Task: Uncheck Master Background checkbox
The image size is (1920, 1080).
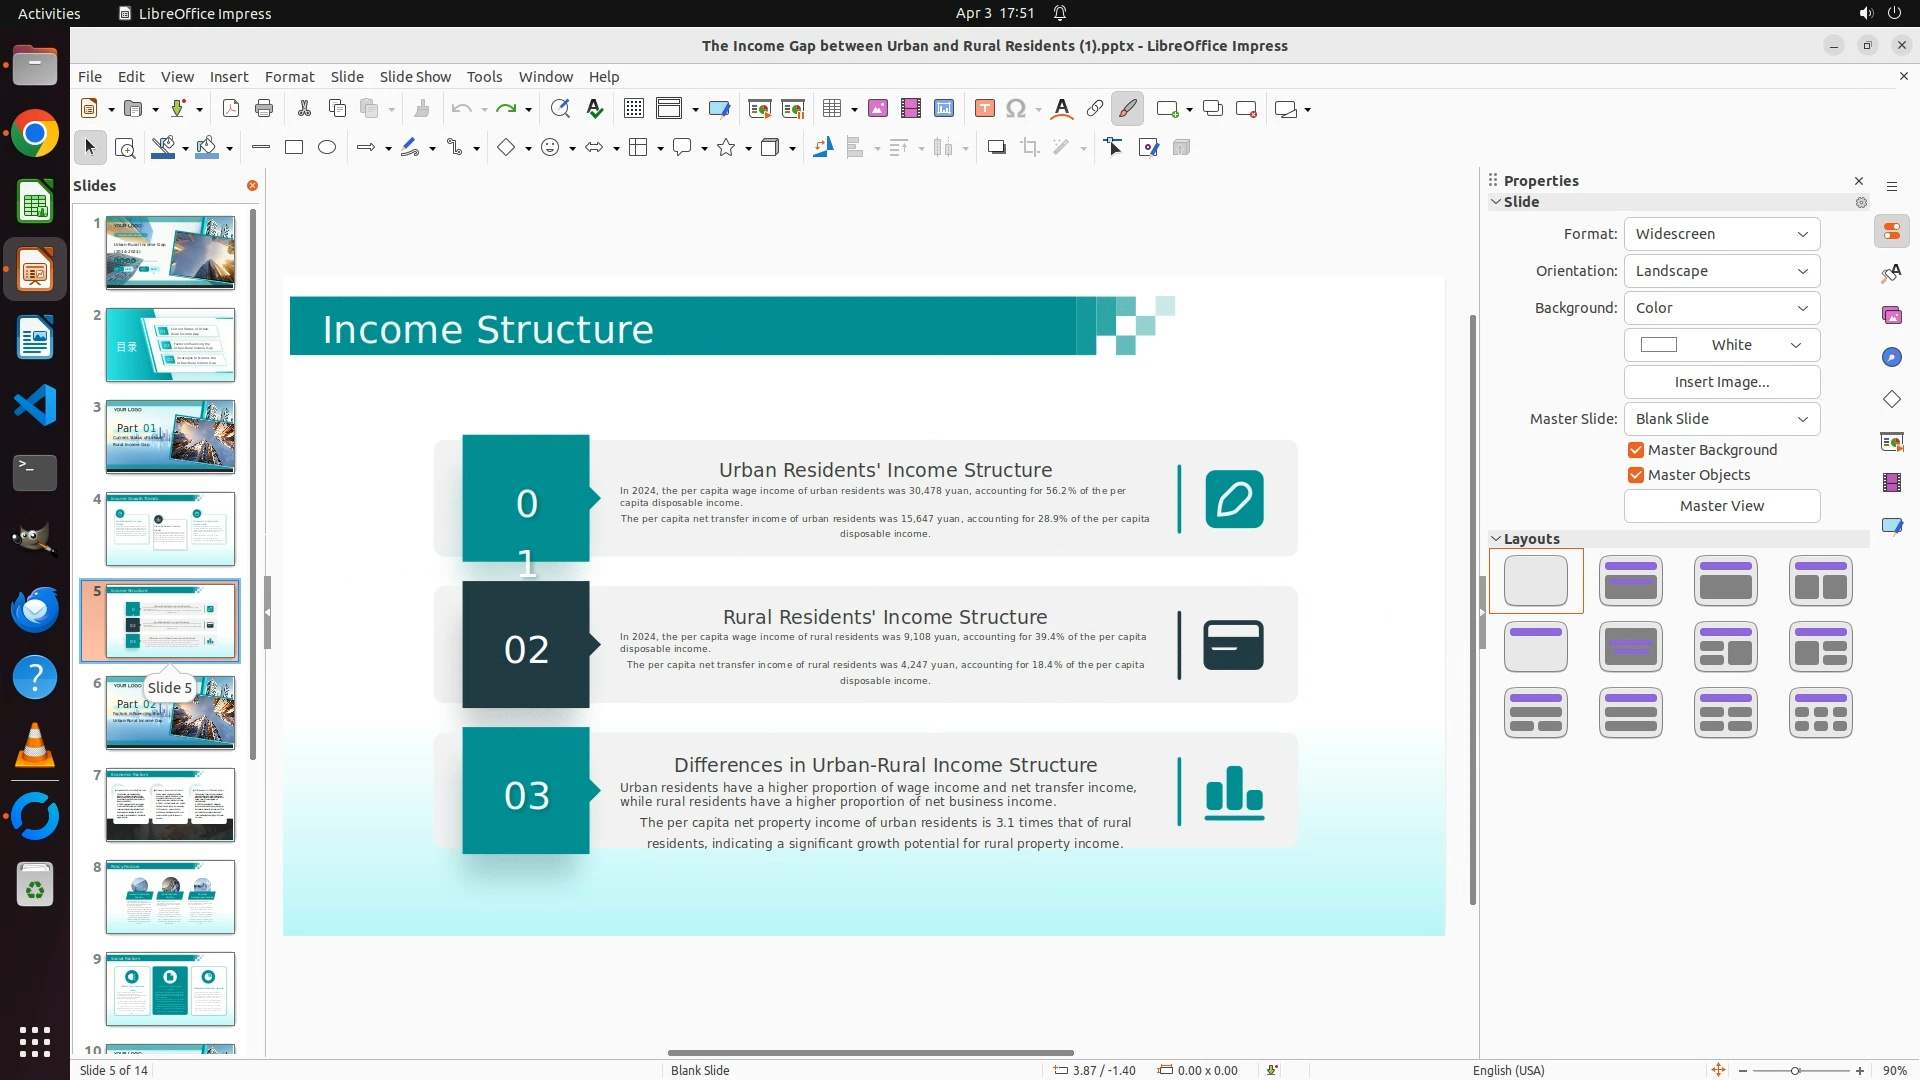Action: click(1636, 450)
